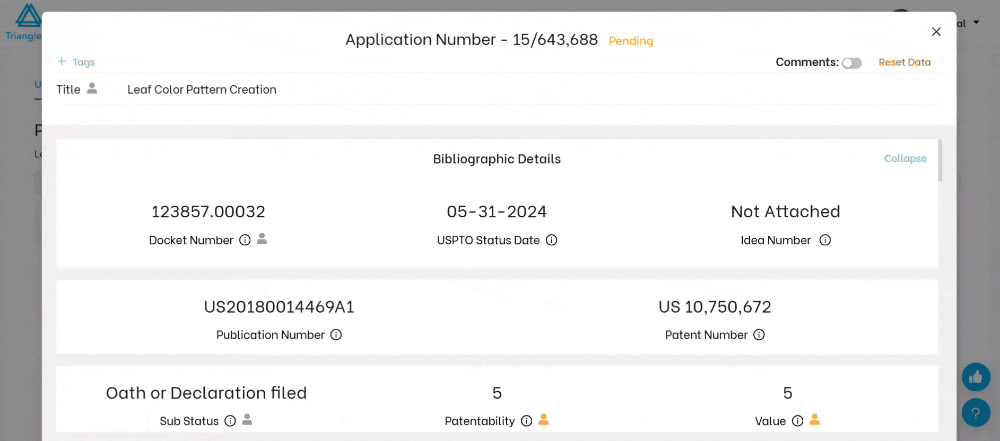Click the Patent Number info icon
Viewport: 1000px width, 441px height.
[x=759, y=335]
